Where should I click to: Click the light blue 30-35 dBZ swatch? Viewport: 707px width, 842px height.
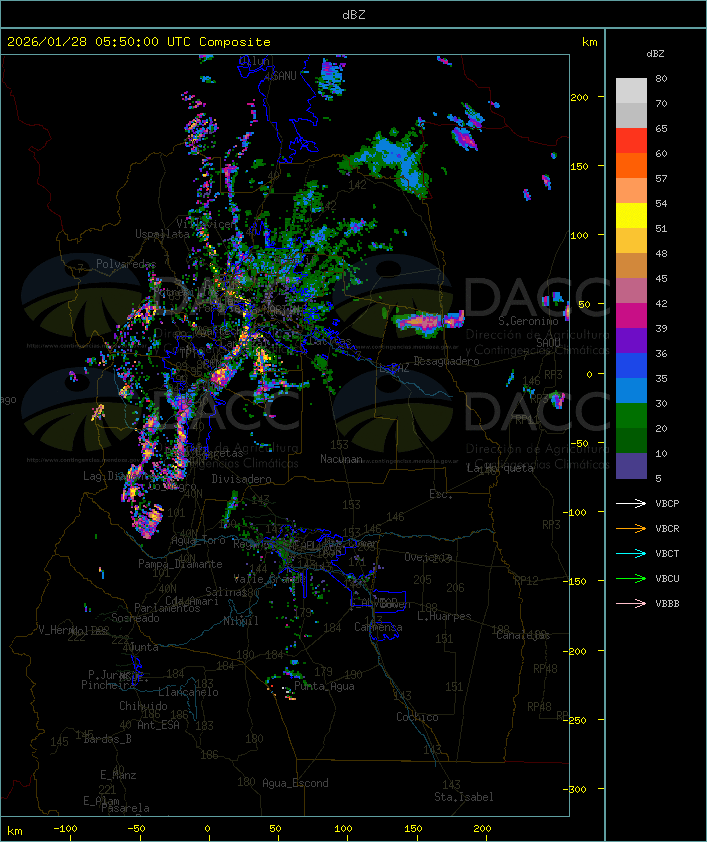click(x=631, y=391)
